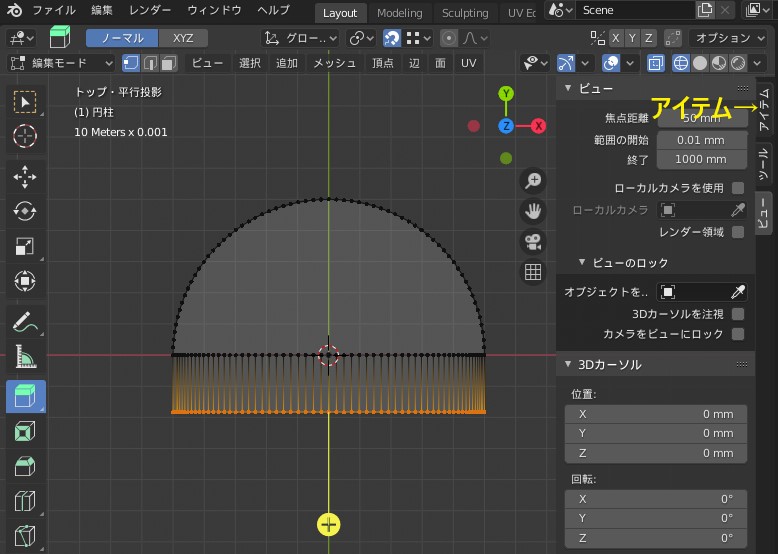
Task: Open the pivot point dropdown
Action: click(361, 38)
